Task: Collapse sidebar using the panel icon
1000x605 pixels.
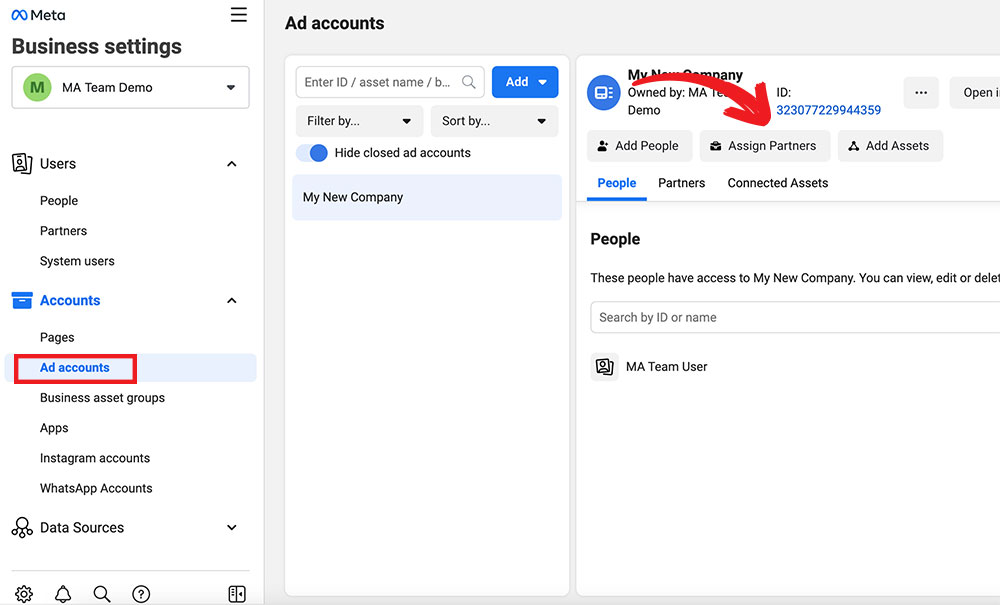Action: coord(237,594)
